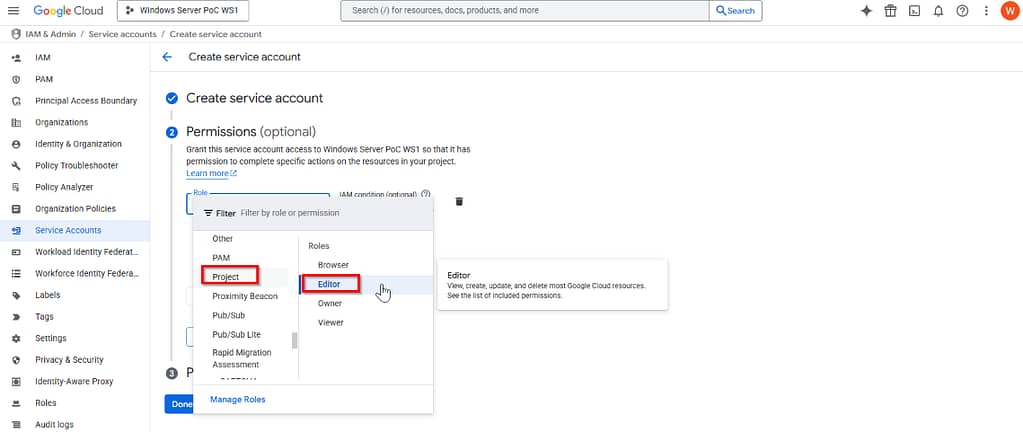Select Rapid Migration Assessment category

242,358
